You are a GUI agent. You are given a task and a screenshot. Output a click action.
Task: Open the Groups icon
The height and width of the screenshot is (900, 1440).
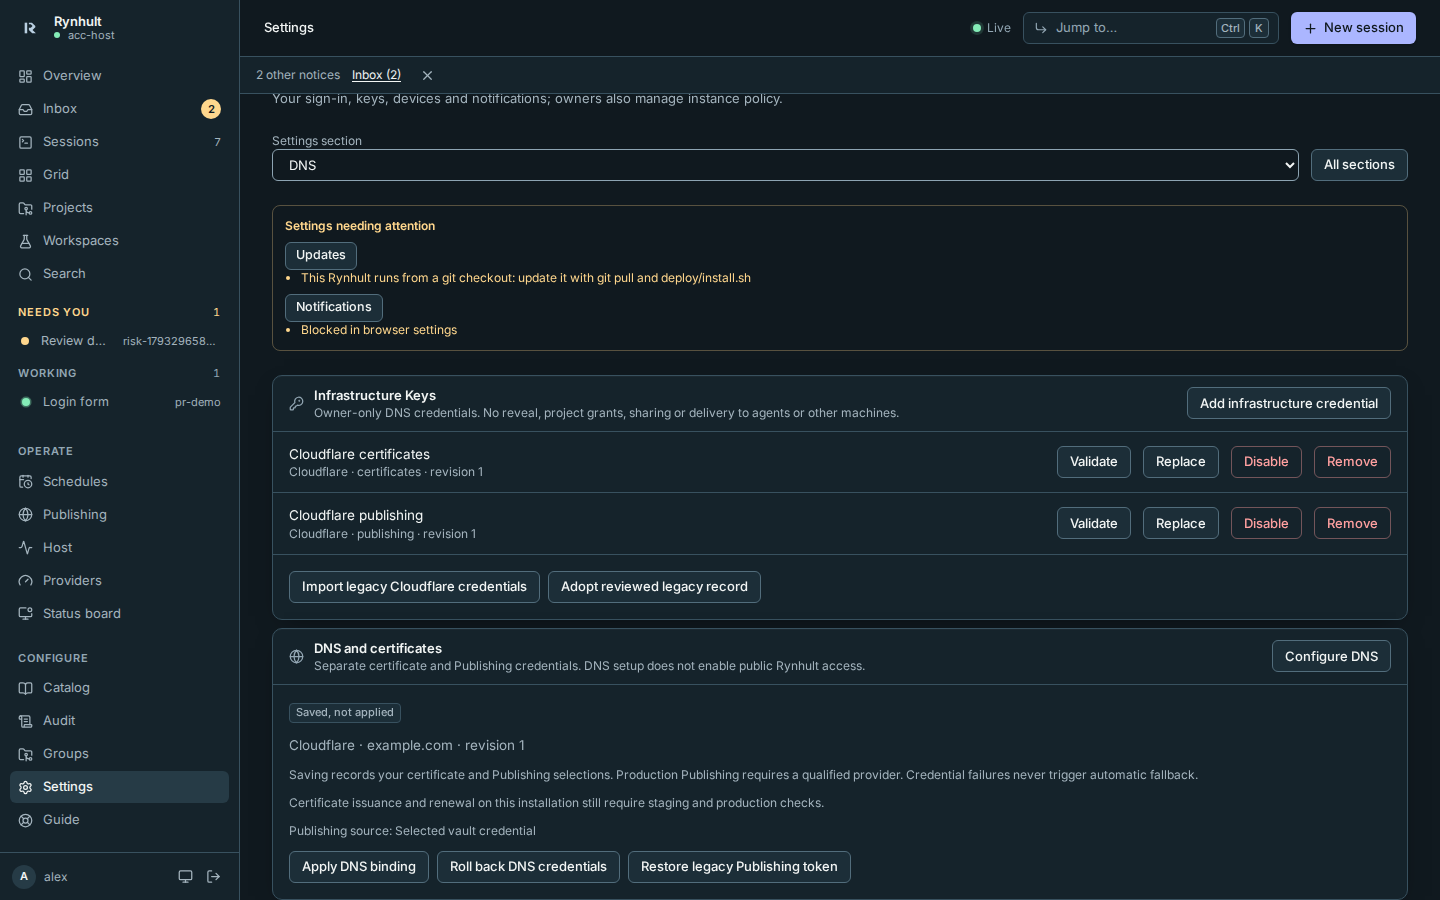26,754
